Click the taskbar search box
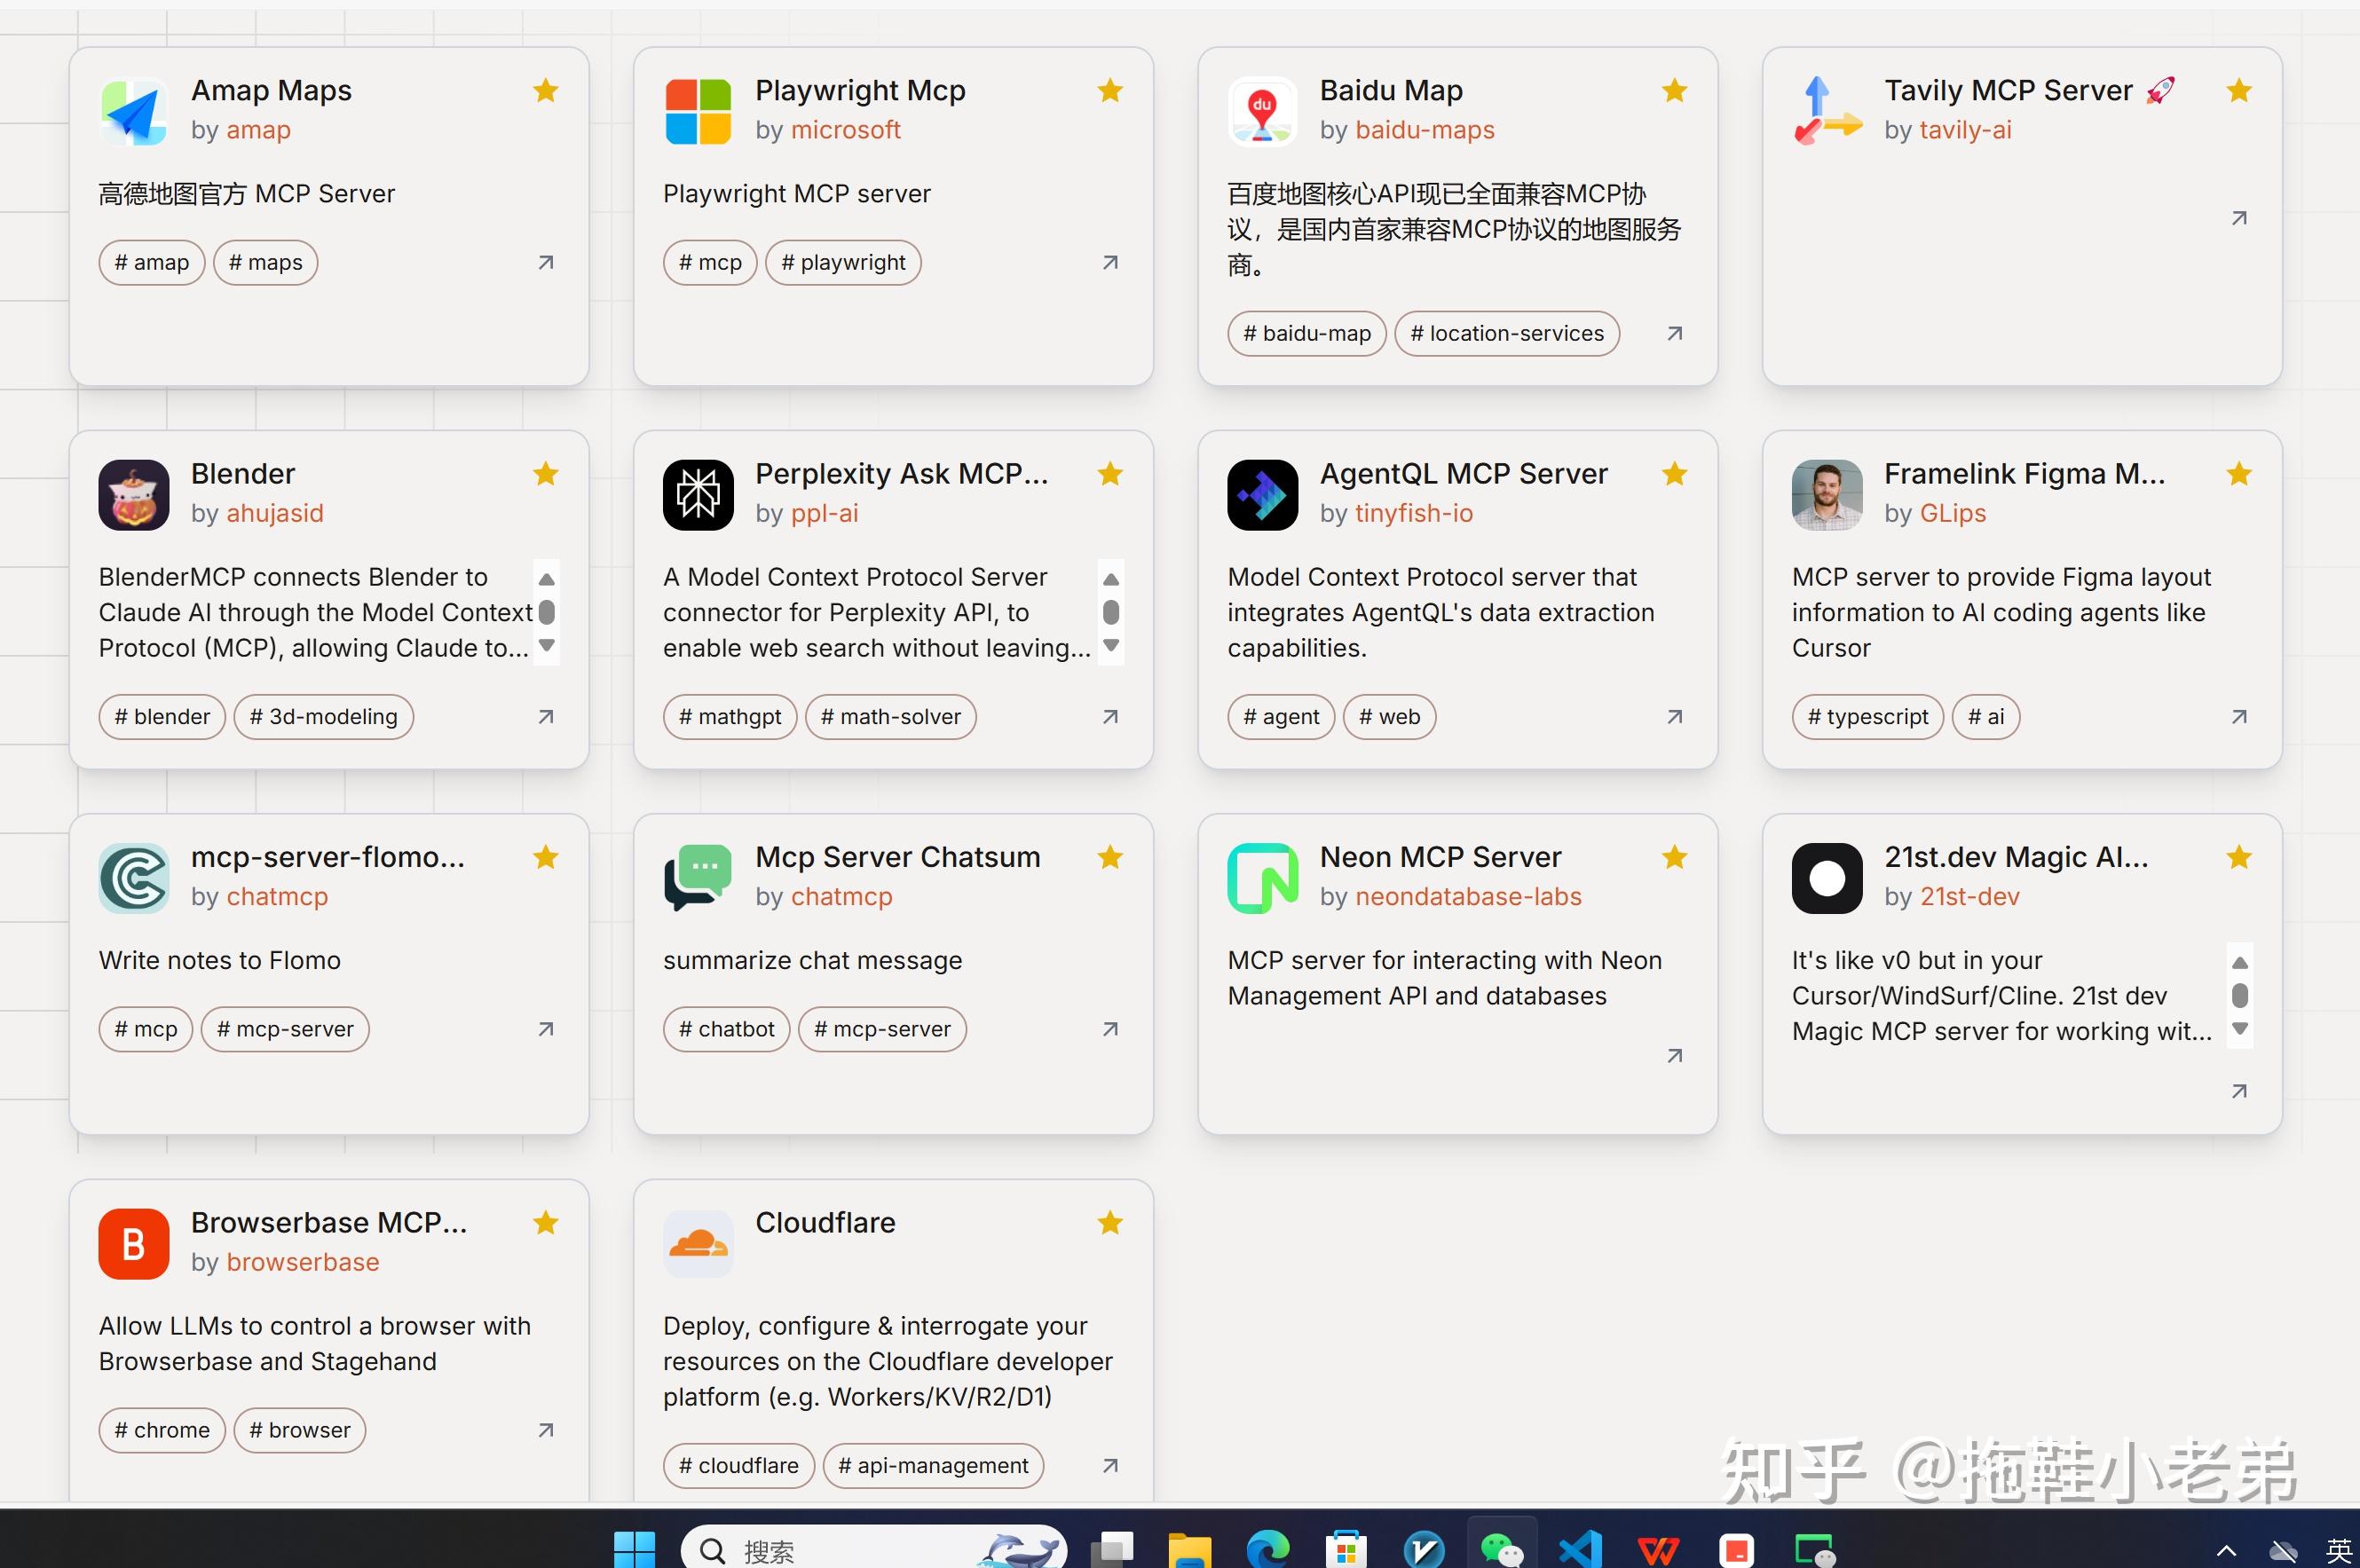Image resolution: width=2360 pixels, height=1568 pixels. click(873, 1549)
